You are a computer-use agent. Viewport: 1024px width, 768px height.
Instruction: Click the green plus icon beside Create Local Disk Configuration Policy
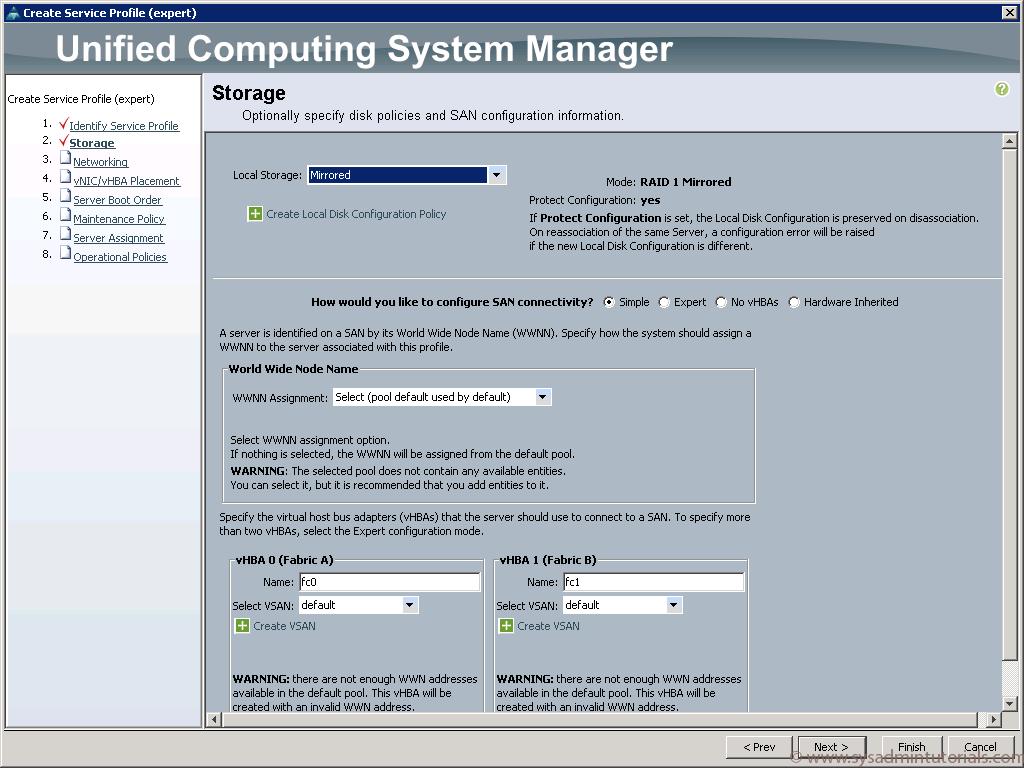tap(255, 214)
